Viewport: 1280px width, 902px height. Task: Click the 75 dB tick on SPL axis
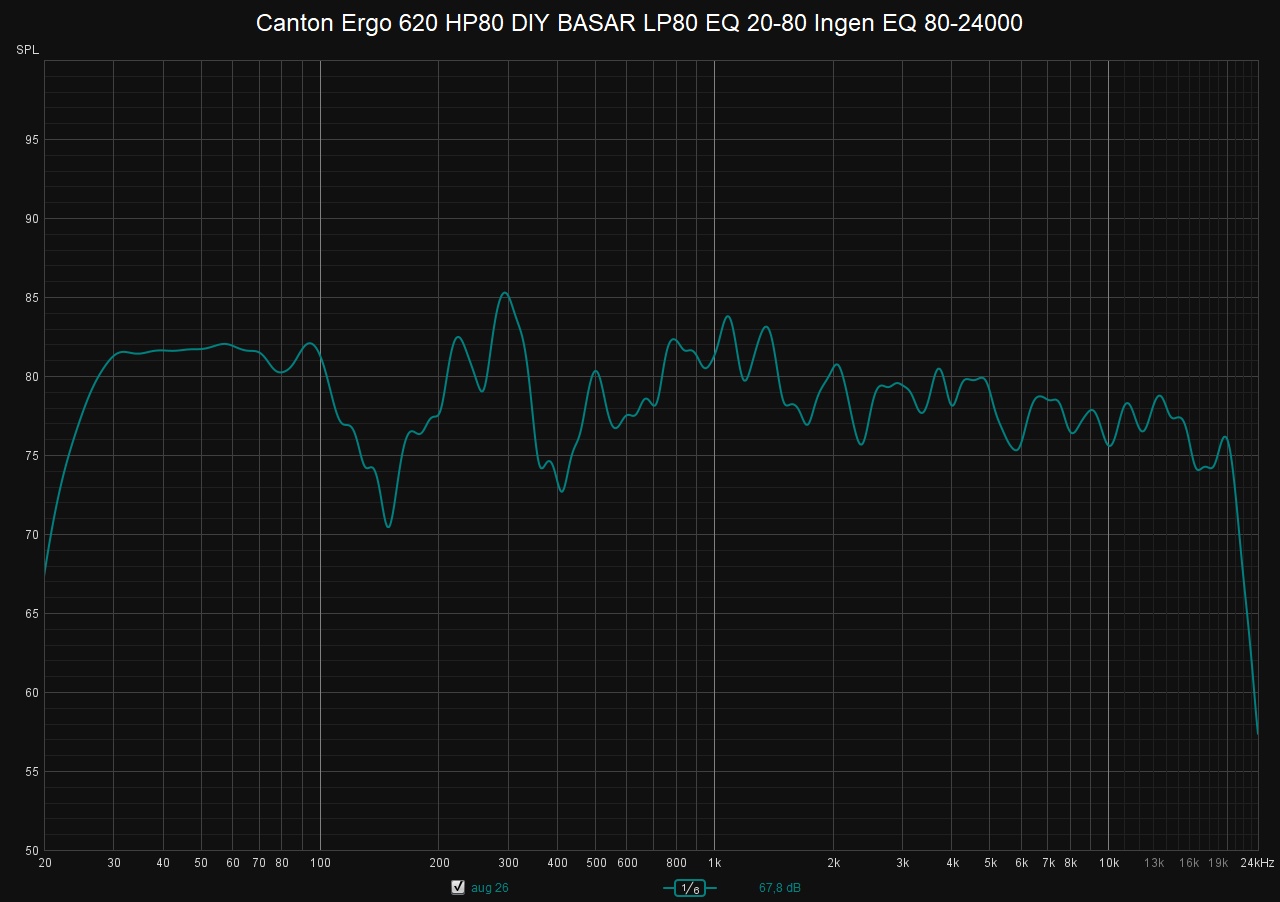point(32,456)
